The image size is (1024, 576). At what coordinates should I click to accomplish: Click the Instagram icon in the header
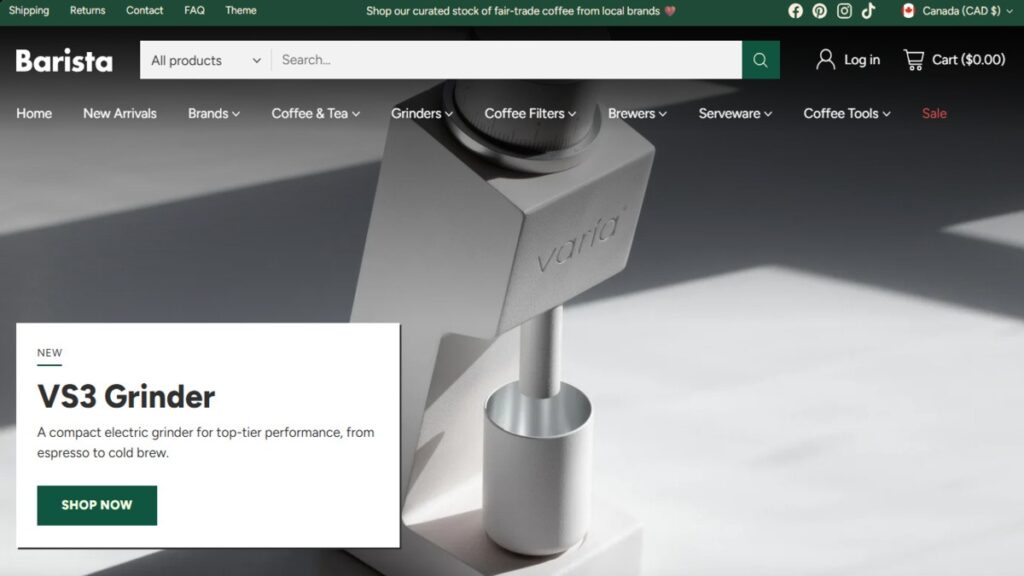pos(843,11)
